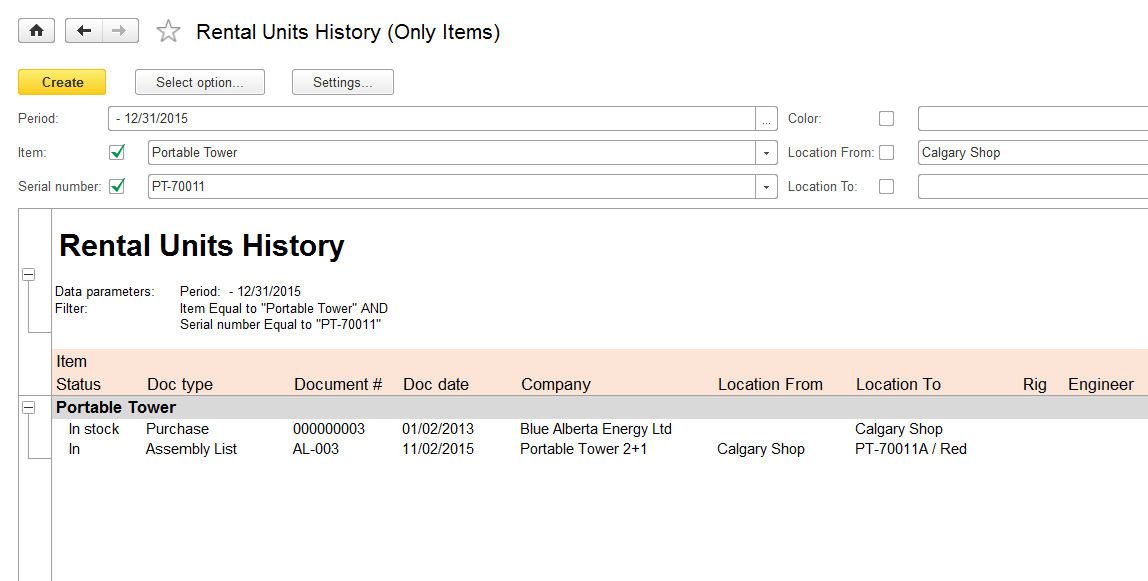The image size is (1148, 581).
Task: Uncheck the Serial number filter checkbox
Action: tap(117, 186)
